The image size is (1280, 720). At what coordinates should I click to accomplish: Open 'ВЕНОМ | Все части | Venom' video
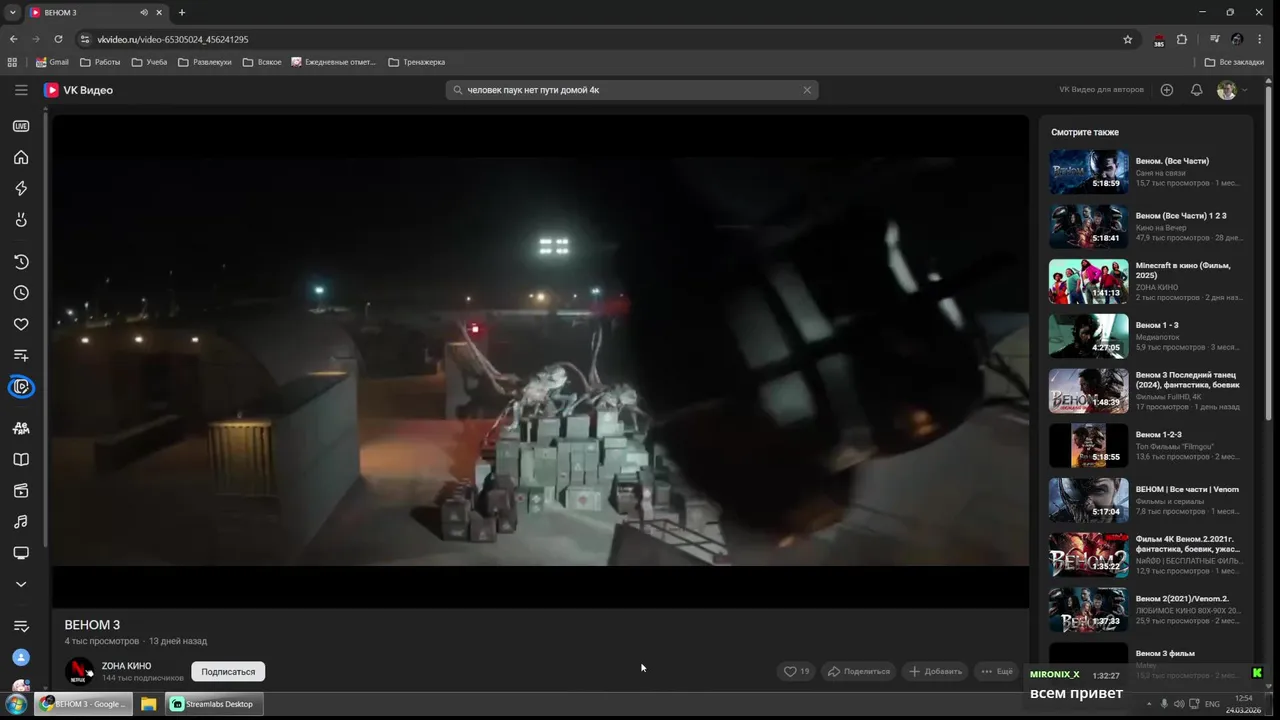[1146, 500]
